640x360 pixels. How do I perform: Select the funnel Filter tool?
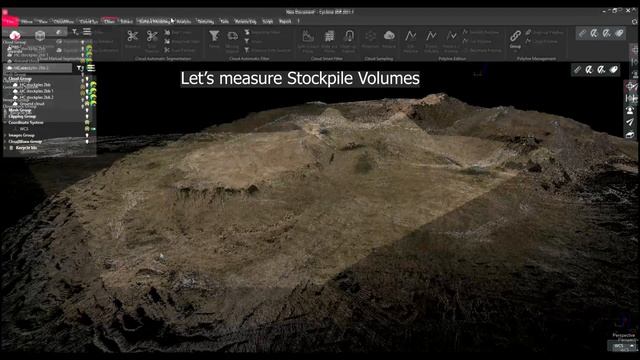pyautogui.click(x=214, y=36)
